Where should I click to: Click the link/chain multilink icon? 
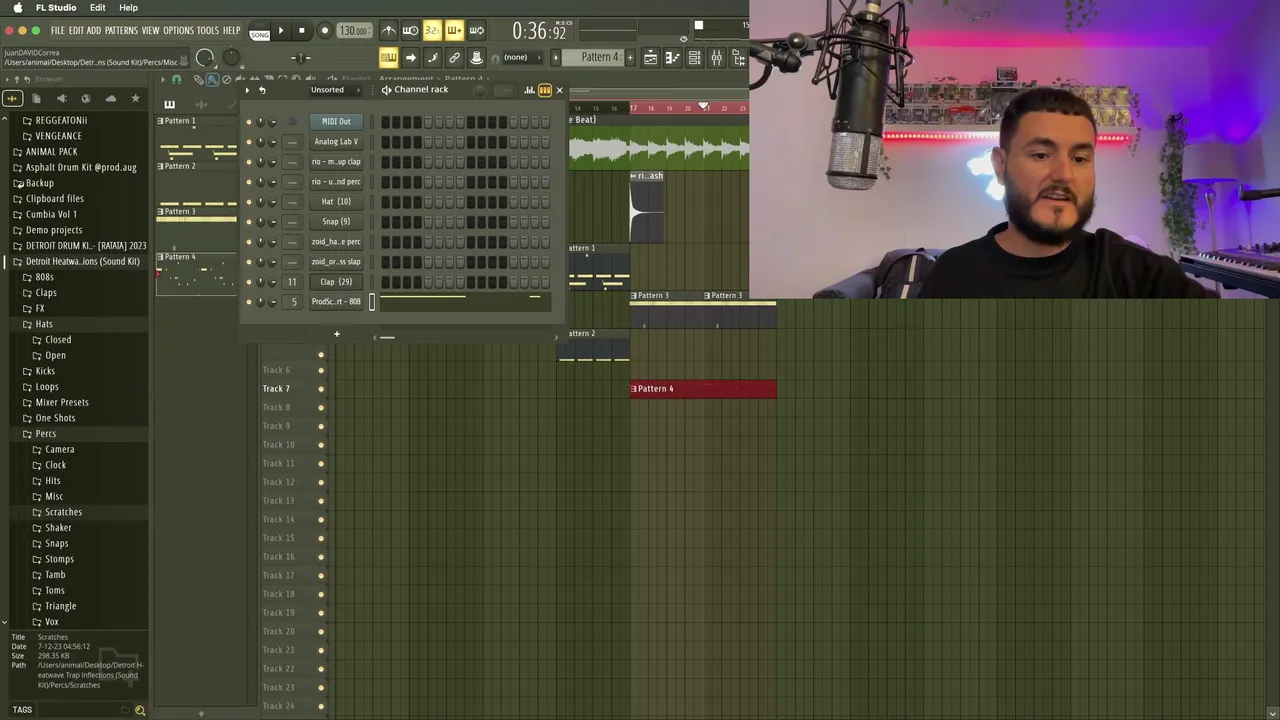tap(454, 58)
